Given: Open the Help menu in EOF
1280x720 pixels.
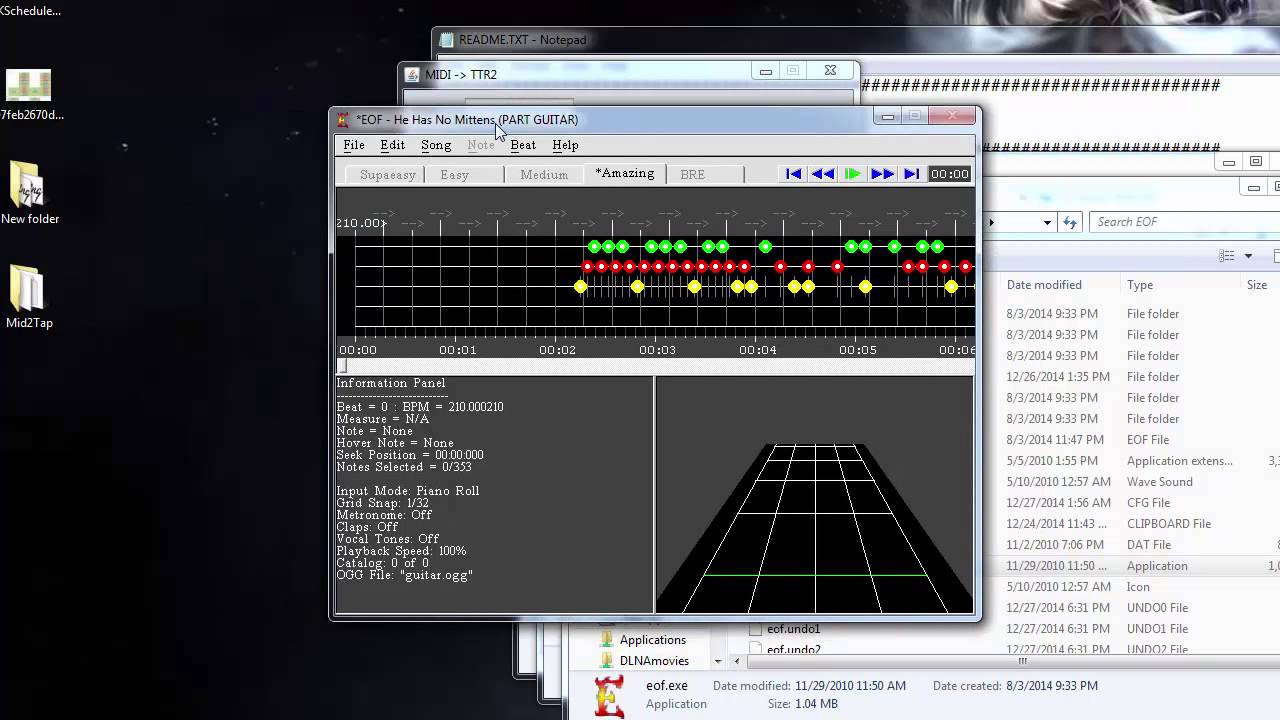Looking at the screenshot, I should [x=565, y=145].
